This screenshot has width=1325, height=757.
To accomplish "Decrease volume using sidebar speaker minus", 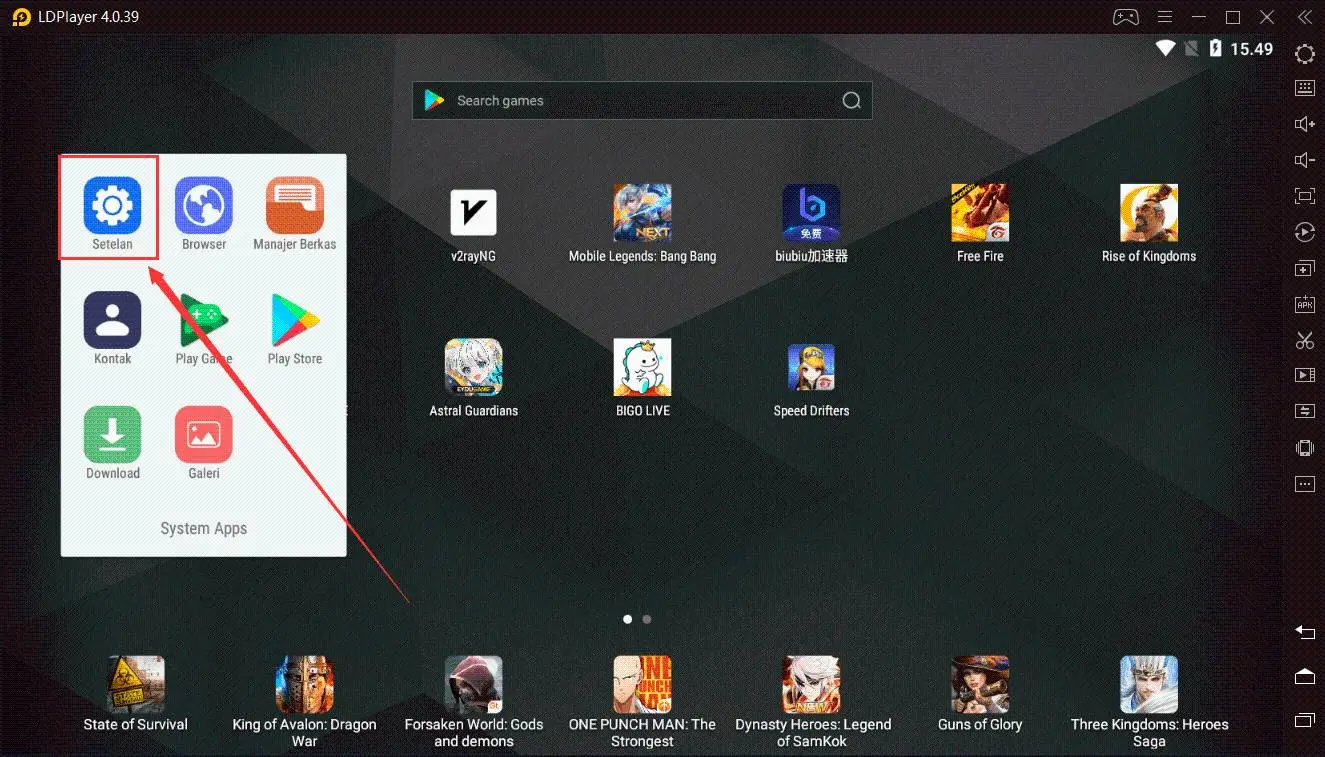I will [1305, 160].
